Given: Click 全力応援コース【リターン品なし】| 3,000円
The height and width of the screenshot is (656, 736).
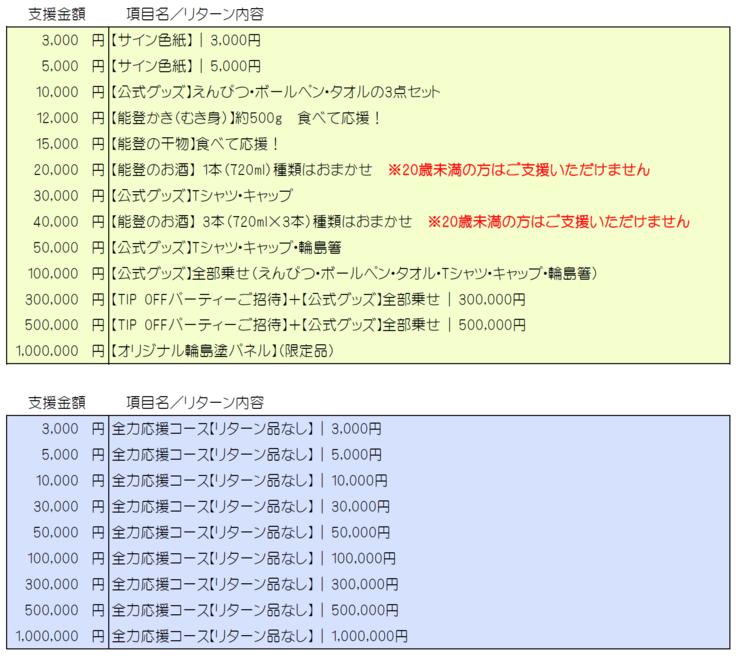Looking at the screenshot, I should coord(246,429).
